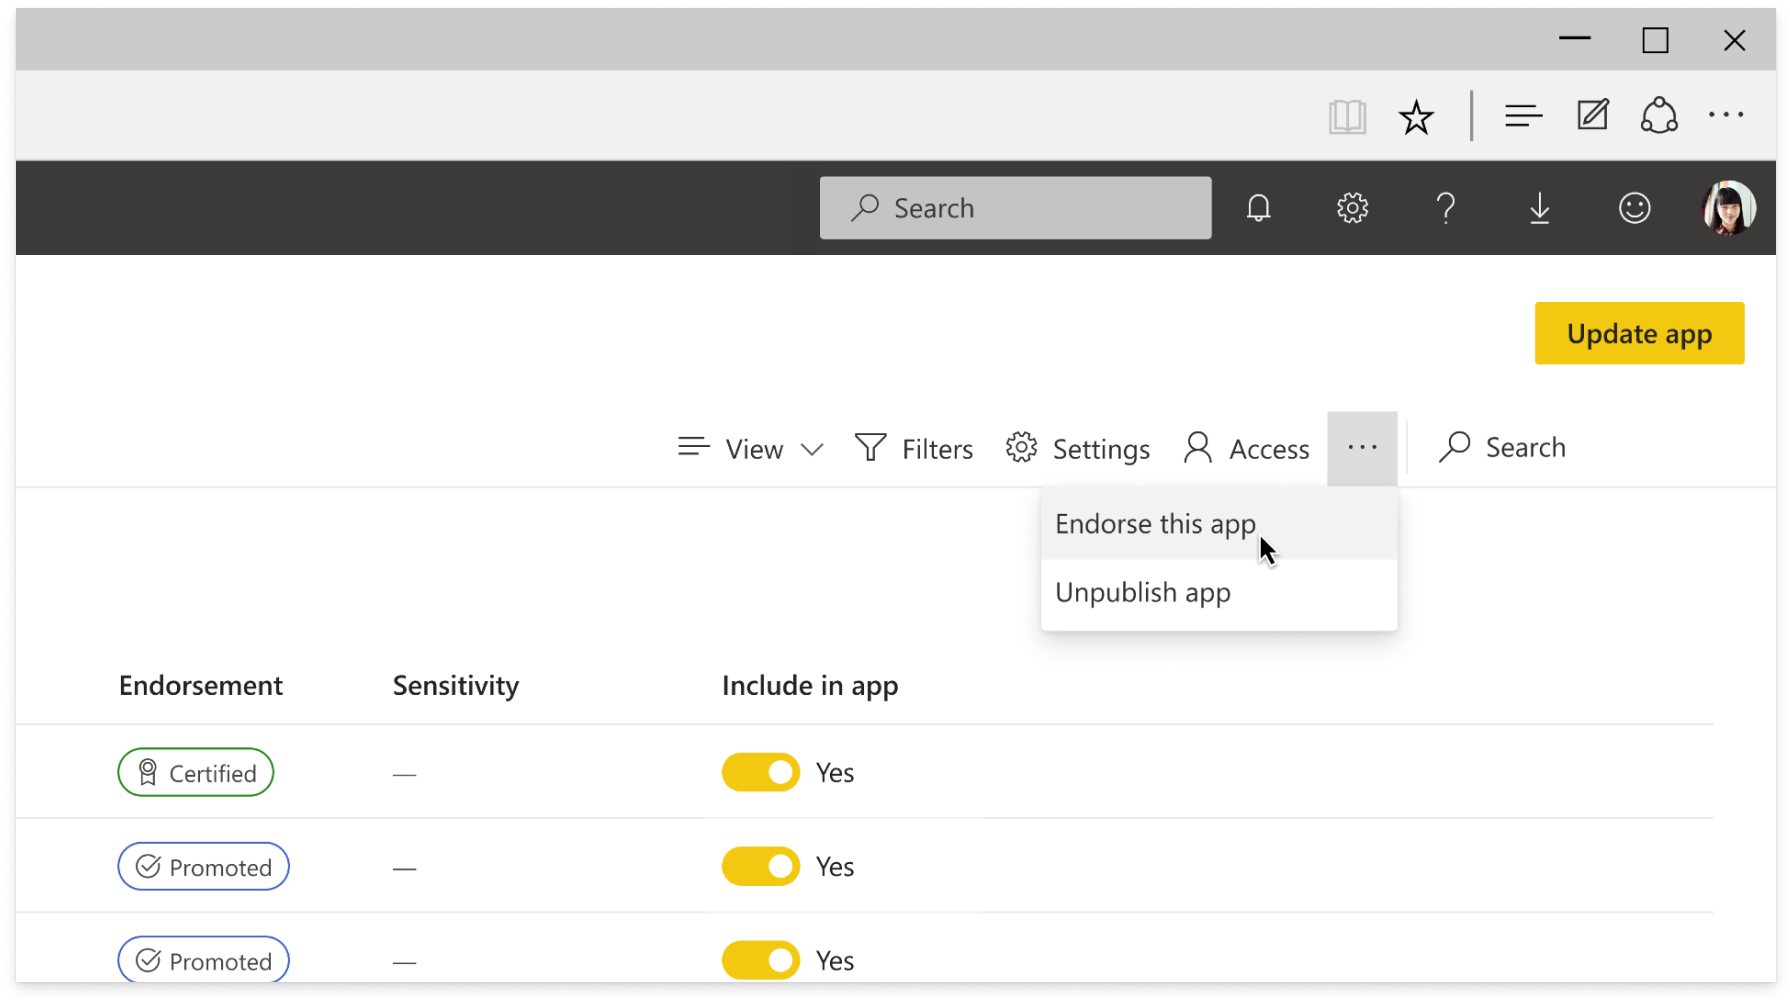Open browser settings and more ellipsis
The width and height of the screenshot is (1790, 1003).
click(x=1726, y=116)
